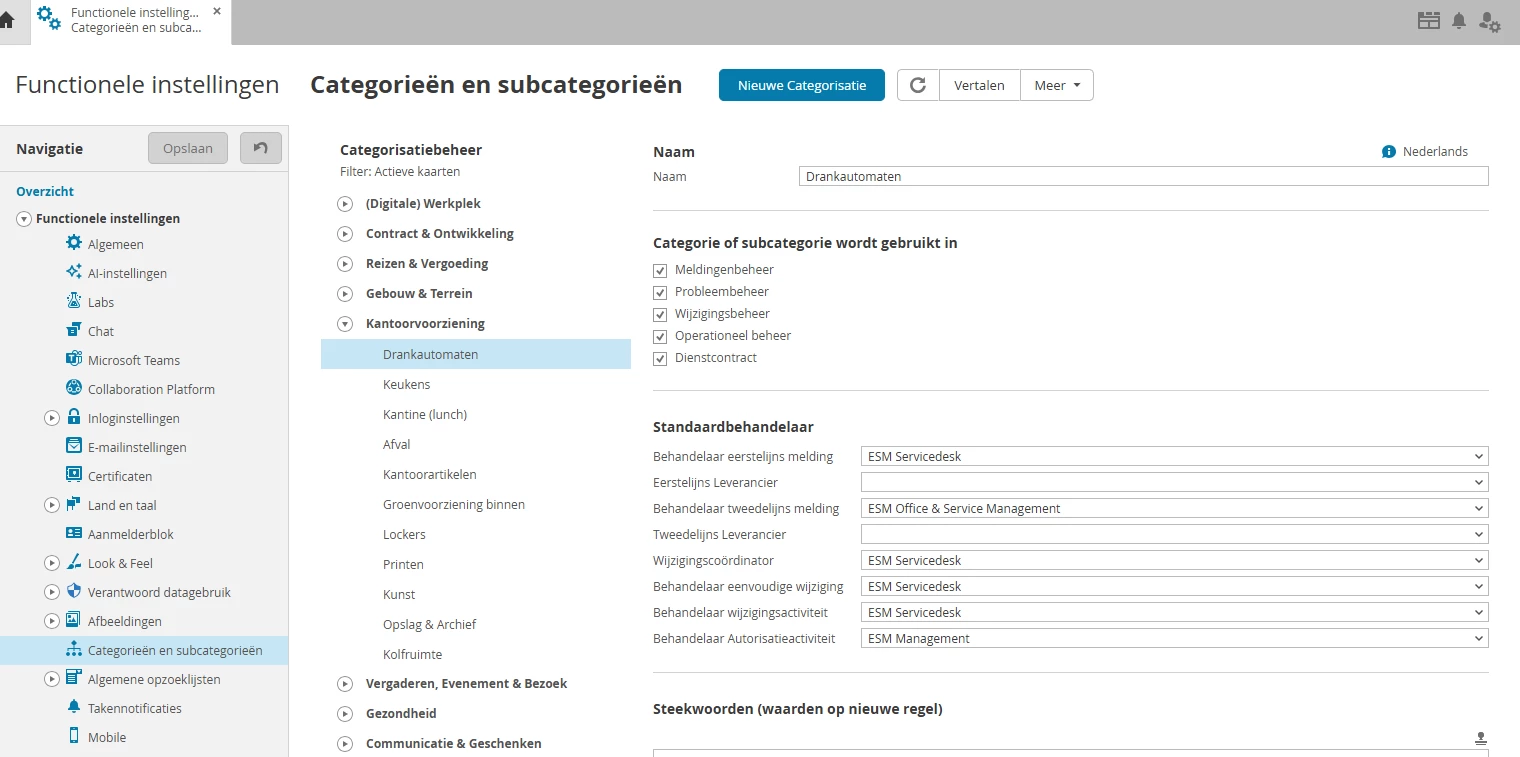
Task: Open Labs flask icon item
Action: (74, 301)
